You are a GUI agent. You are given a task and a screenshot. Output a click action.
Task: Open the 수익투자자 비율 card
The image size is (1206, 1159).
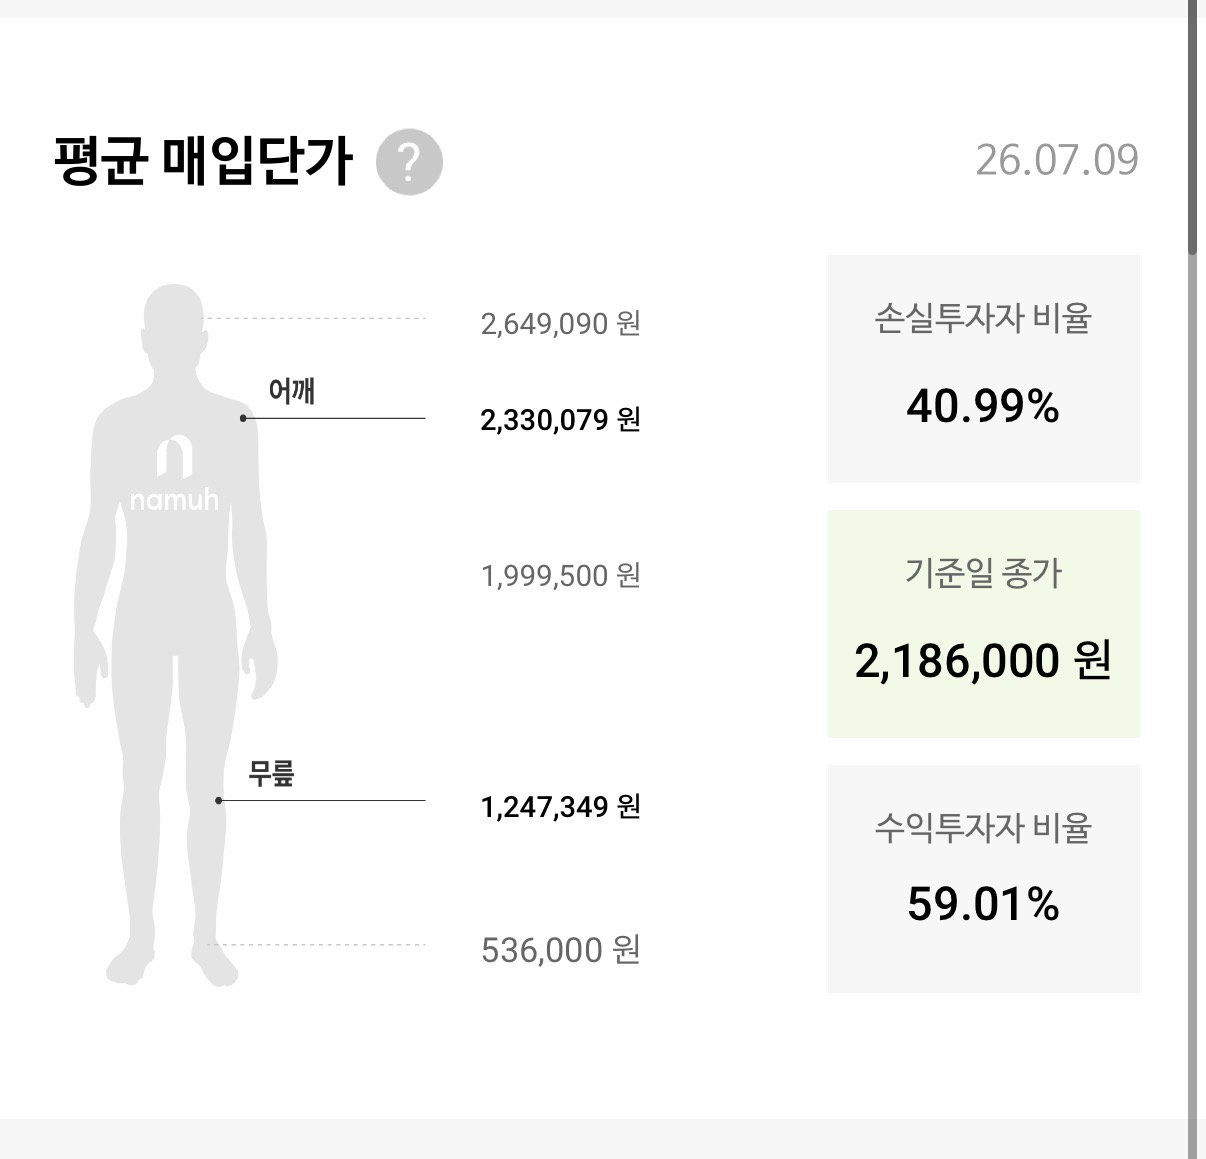coord(984,879)
